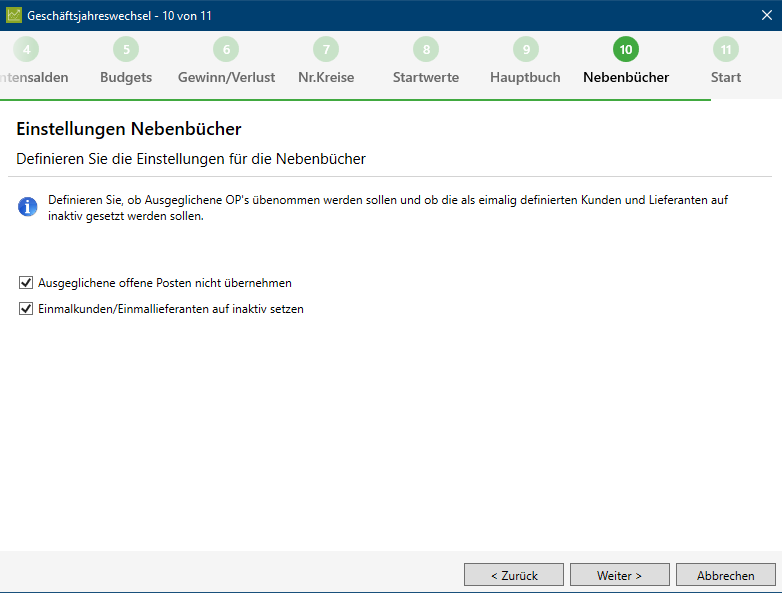The image size is (782, 593).
Task: Uncheck Ausgeglichene offene Posten nicht übernehmen
Action: click(x=26, y=283)
